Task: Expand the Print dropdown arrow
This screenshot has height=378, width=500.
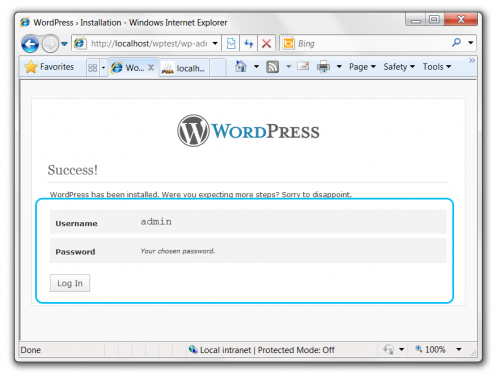Action: tap(339, 67)
